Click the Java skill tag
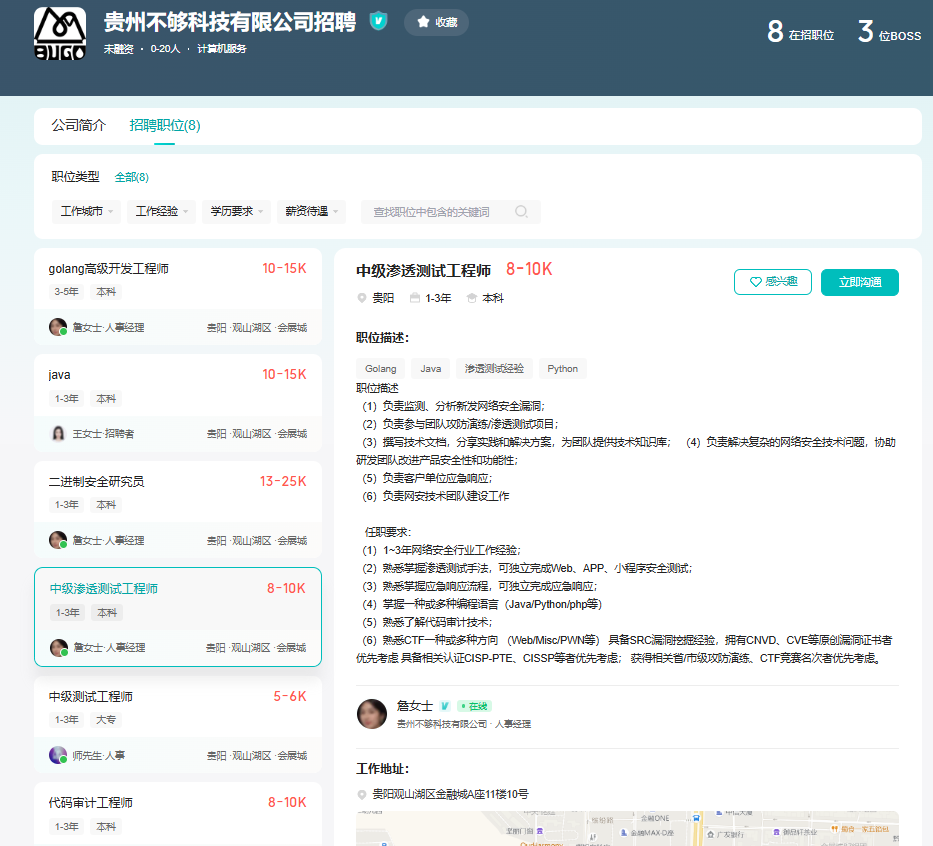Screen dimensions: 933x846 tap(431, 369)
